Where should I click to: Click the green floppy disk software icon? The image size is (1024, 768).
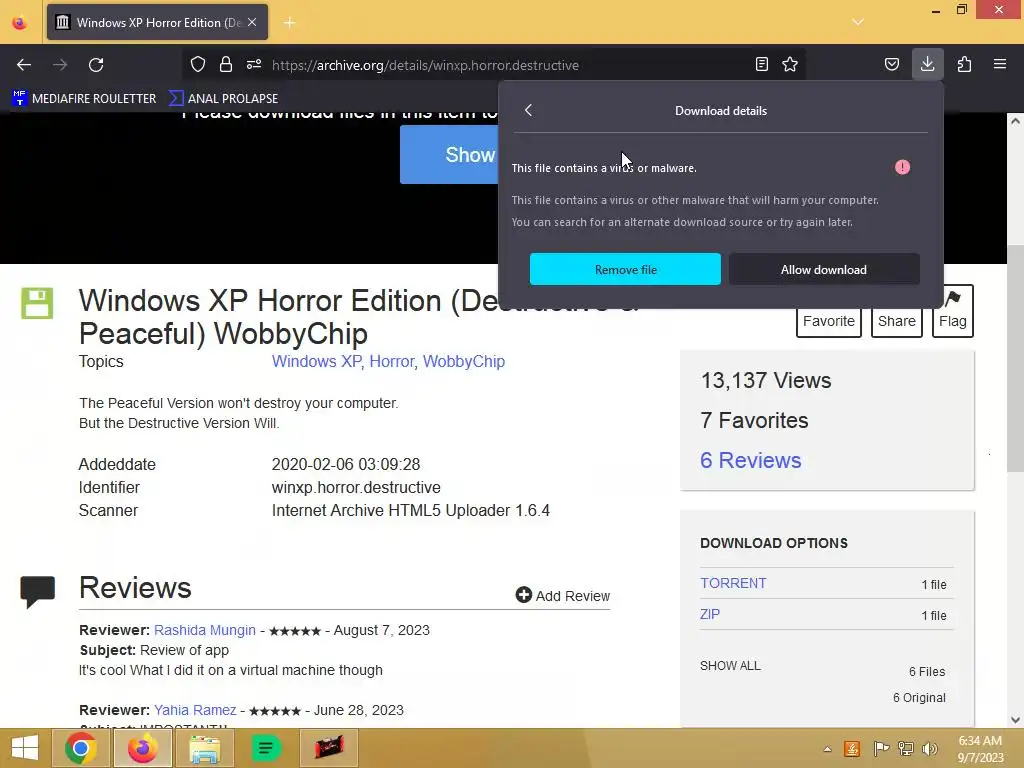(x=37, y=303)
